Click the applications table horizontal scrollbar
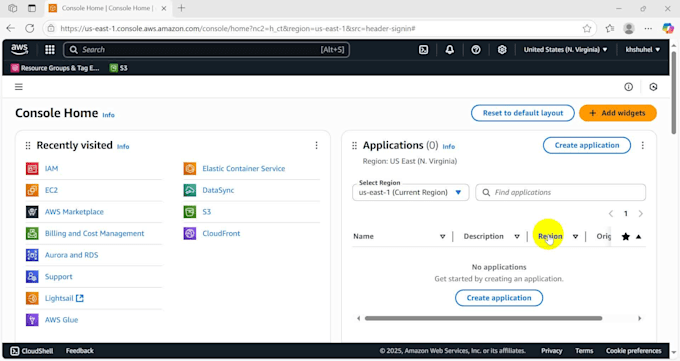Screen dimensions: 680x361 click(483, 318)
